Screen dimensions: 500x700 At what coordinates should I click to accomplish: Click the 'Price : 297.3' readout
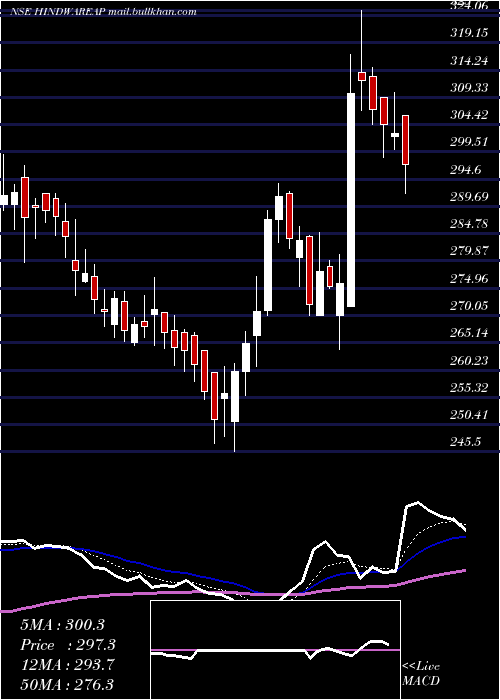point(68,645)
